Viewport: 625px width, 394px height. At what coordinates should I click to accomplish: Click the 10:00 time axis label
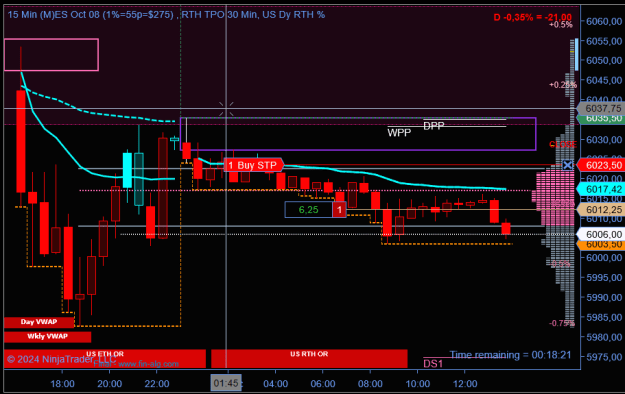(x=418, y=384)
